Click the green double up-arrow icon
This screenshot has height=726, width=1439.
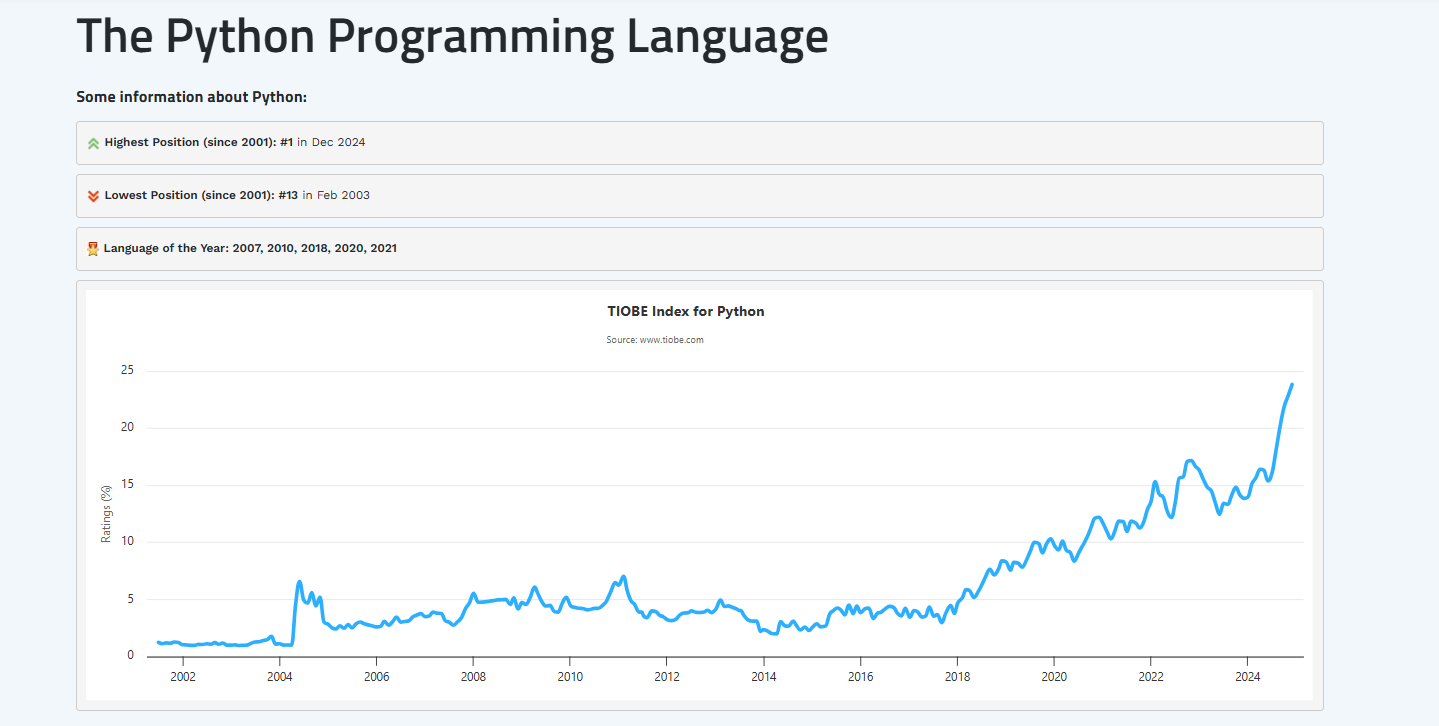point(93,143)
